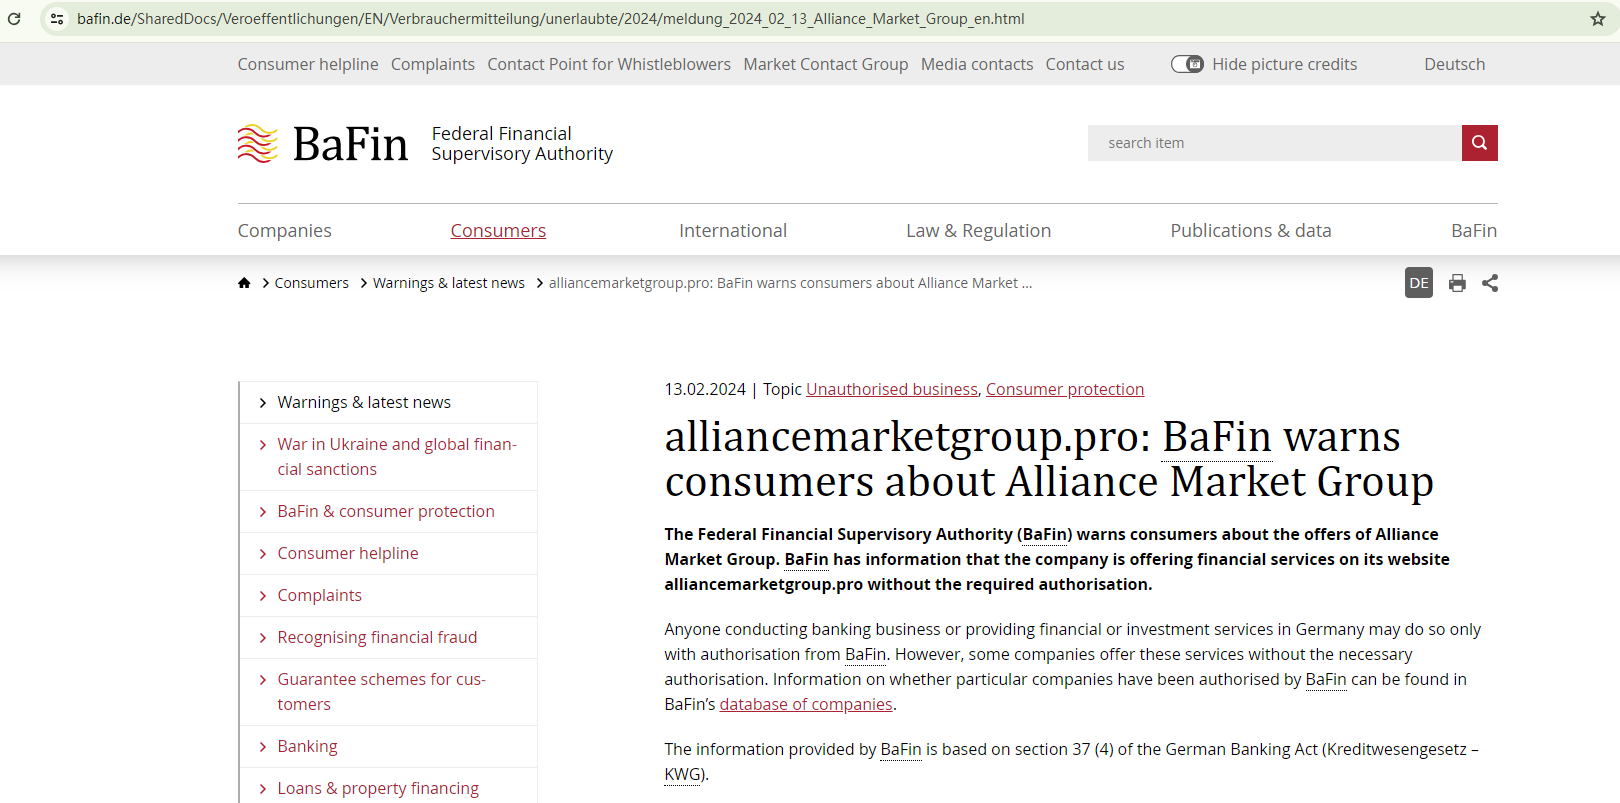1620x803 pixels.
Task: Expand Guarantee schemes for customers chevron
Action: pyautogui.click(x=263, y=680)
